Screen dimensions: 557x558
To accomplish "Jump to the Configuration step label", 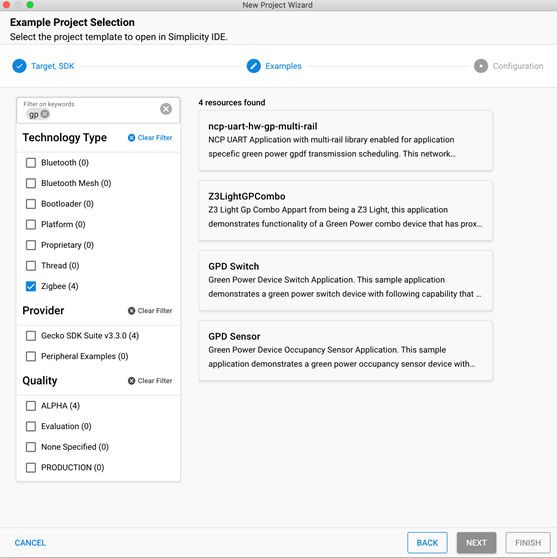I will 518,66.
